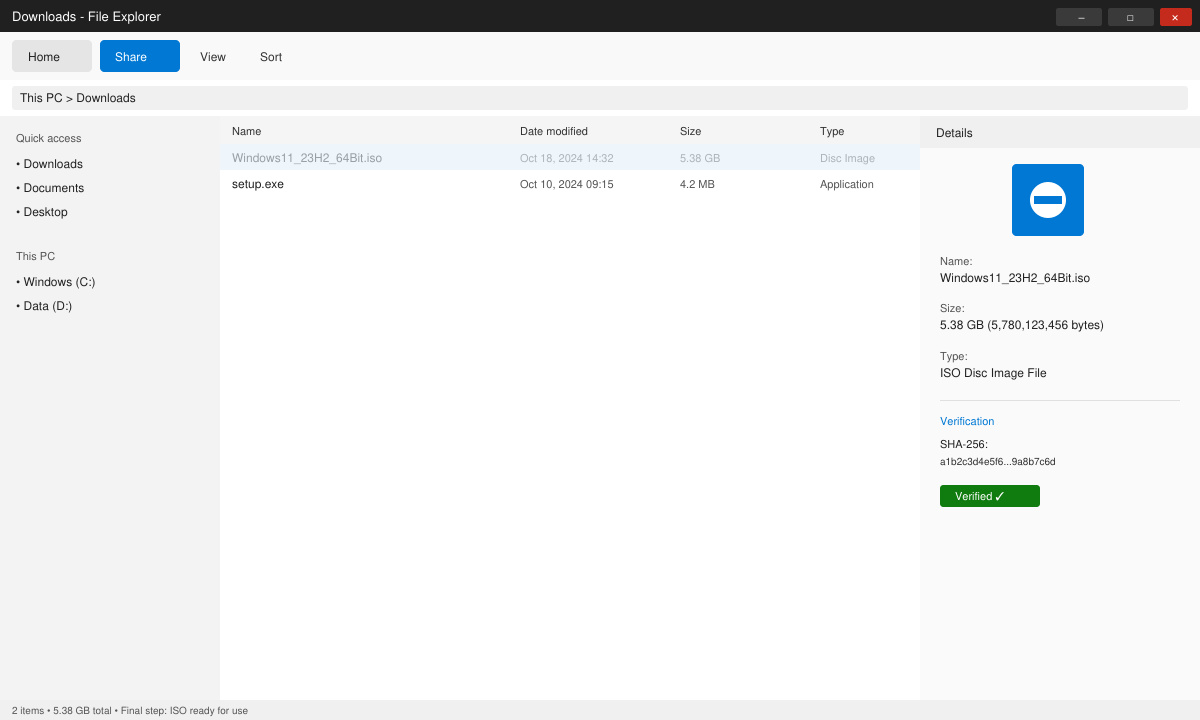1200x720 pixels.
Task: Switch to the Share tab
Action: click(140, 56)
